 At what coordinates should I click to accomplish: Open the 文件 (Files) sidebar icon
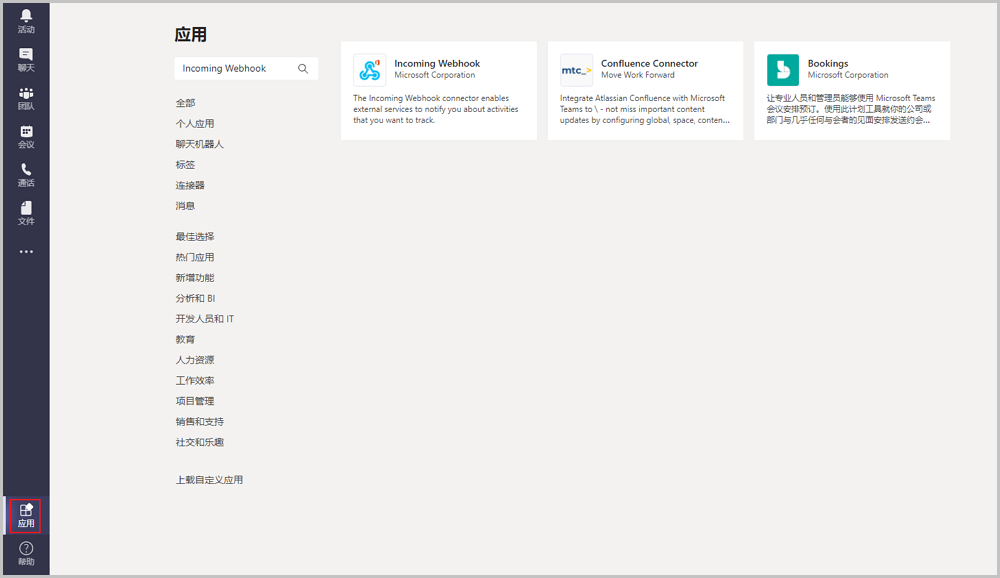pyautogui.click(x=26, y=213)
